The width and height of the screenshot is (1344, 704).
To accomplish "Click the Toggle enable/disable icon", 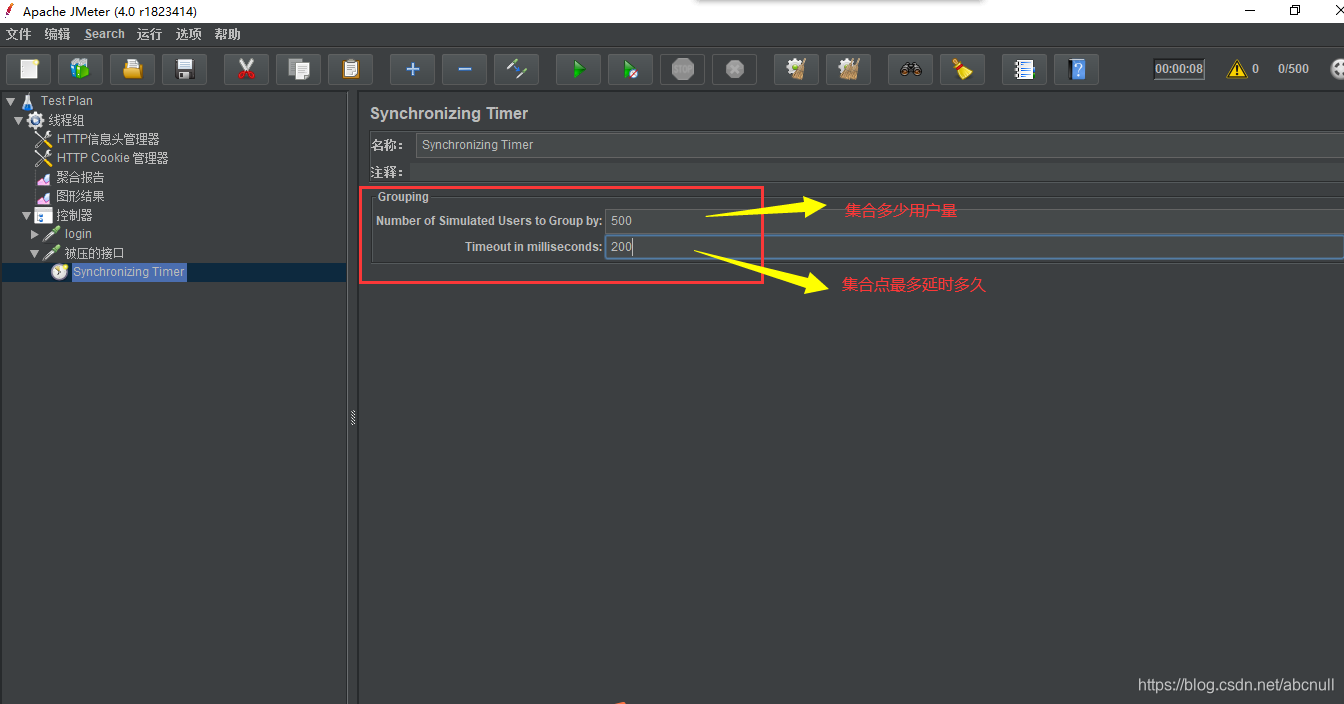I will click(516, 69).
